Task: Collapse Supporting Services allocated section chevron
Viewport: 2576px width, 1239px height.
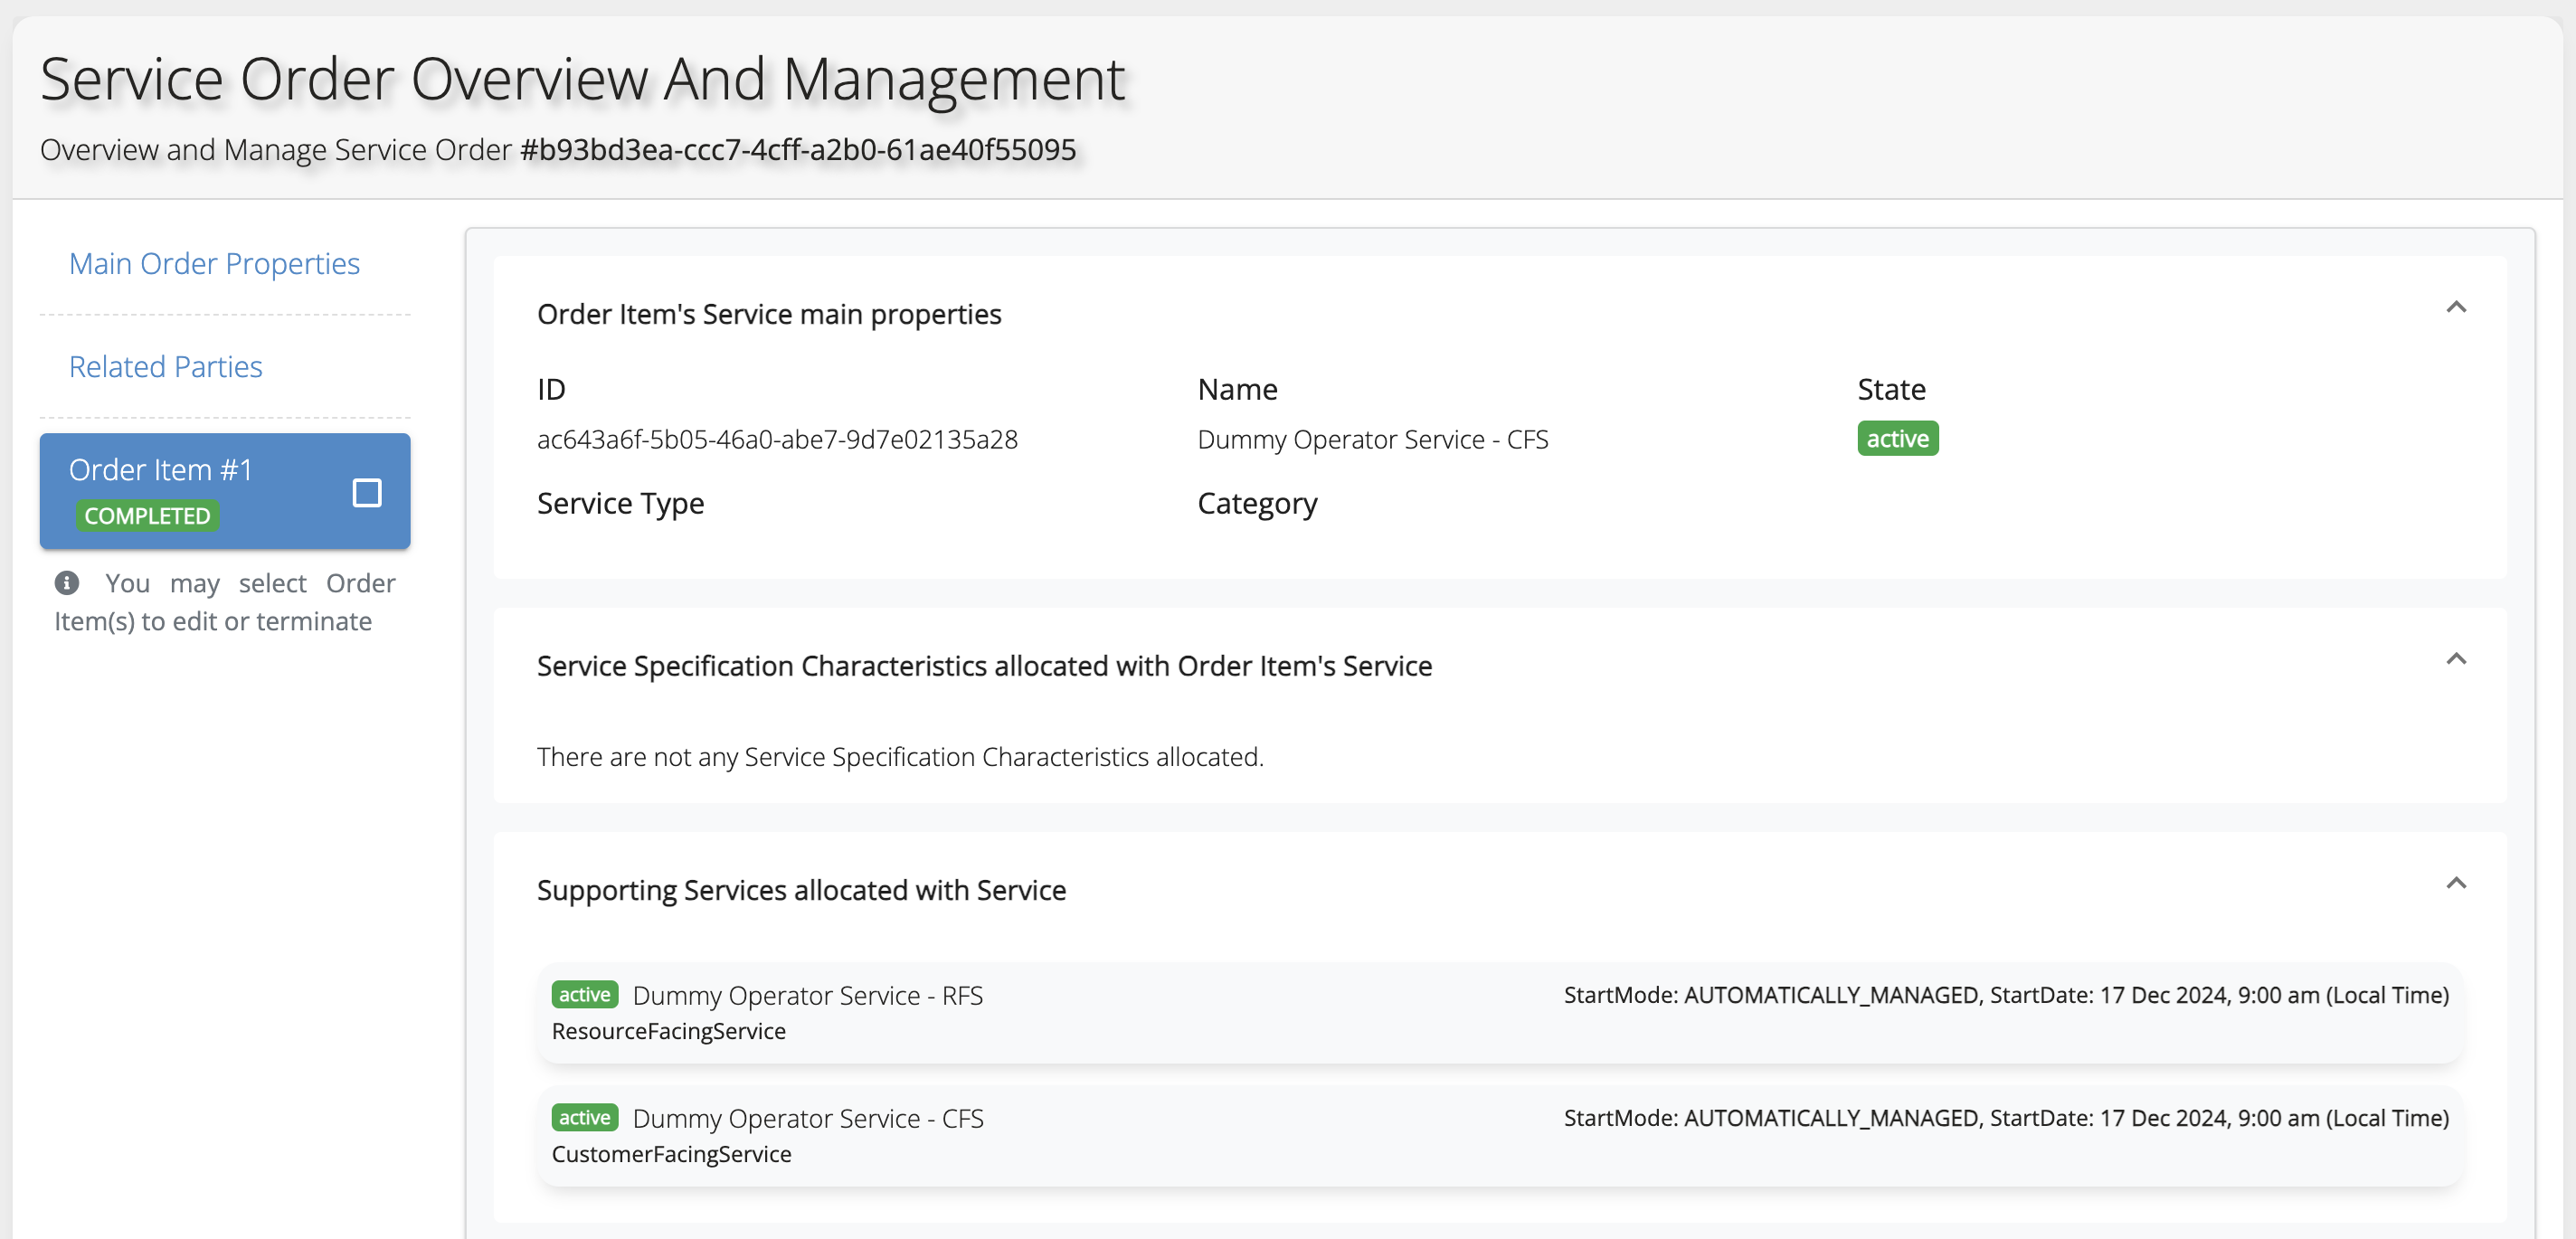Action: coord(2455,883)
